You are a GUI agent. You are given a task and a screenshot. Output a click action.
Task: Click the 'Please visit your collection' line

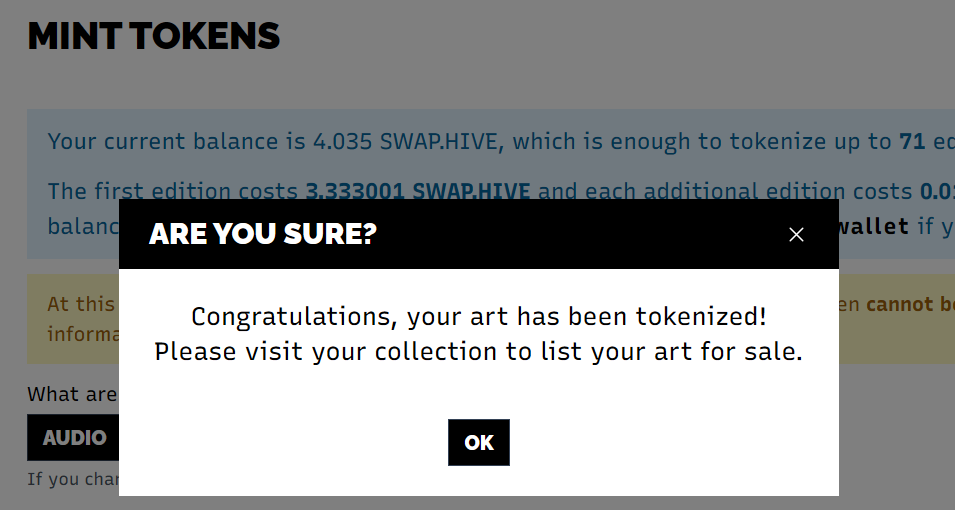[479, 352]
